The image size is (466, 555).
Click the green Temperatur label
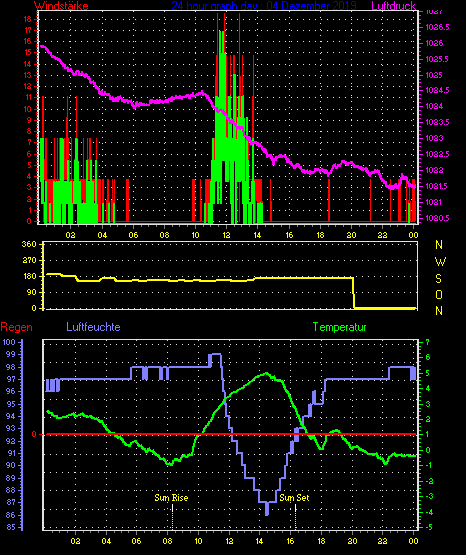pos(340,327)
